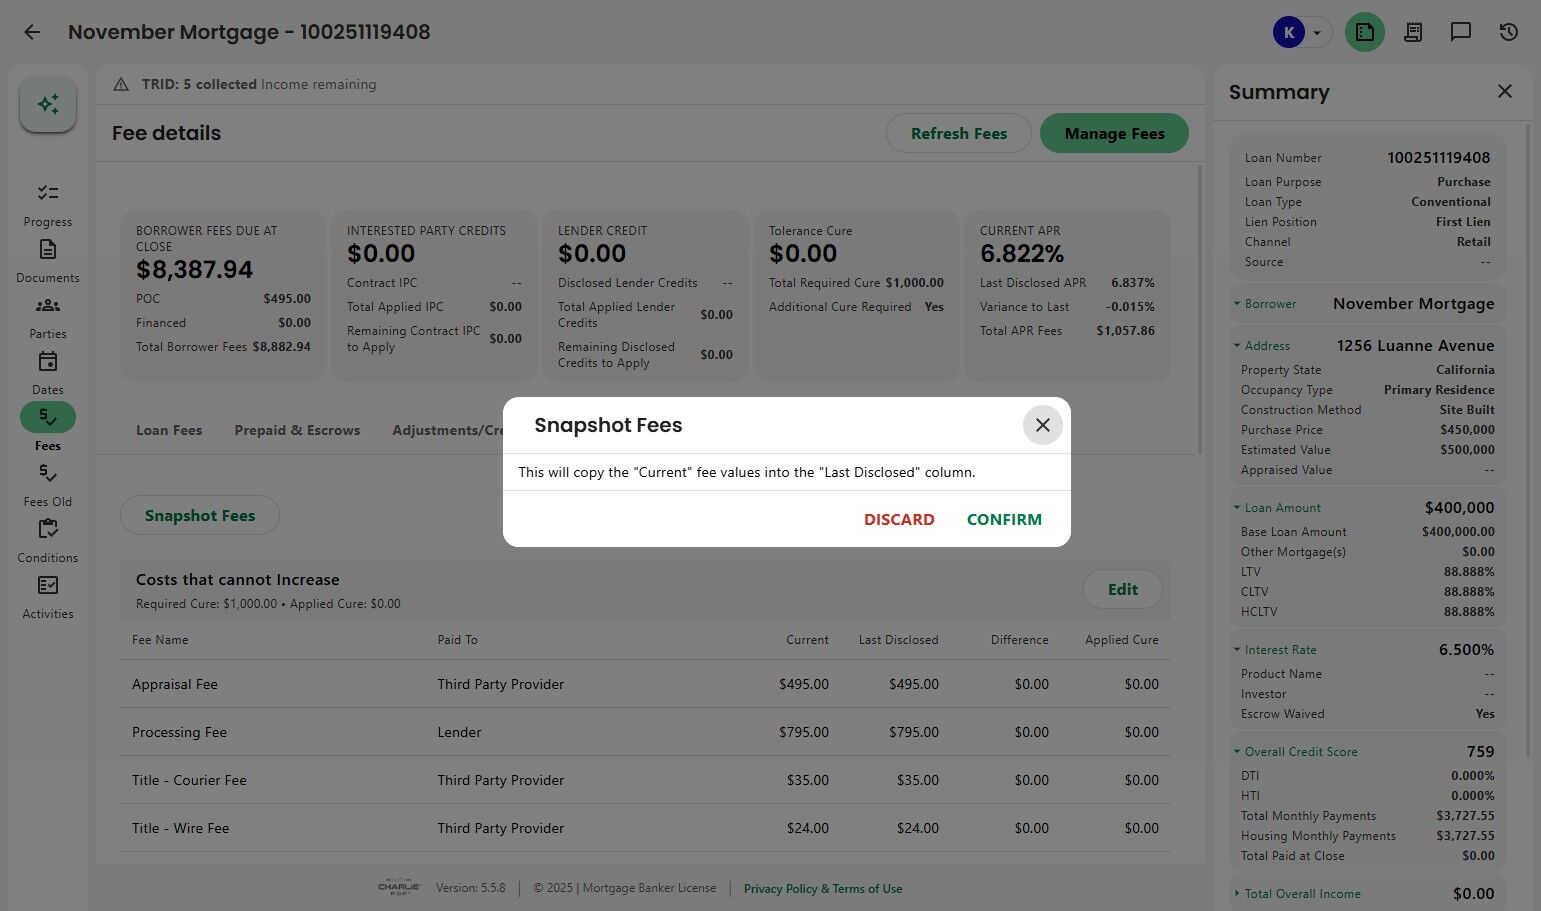Confirm the fee snapshot
The height and width of the screenshot is (911, 1541).
(x=1004, y=519)
